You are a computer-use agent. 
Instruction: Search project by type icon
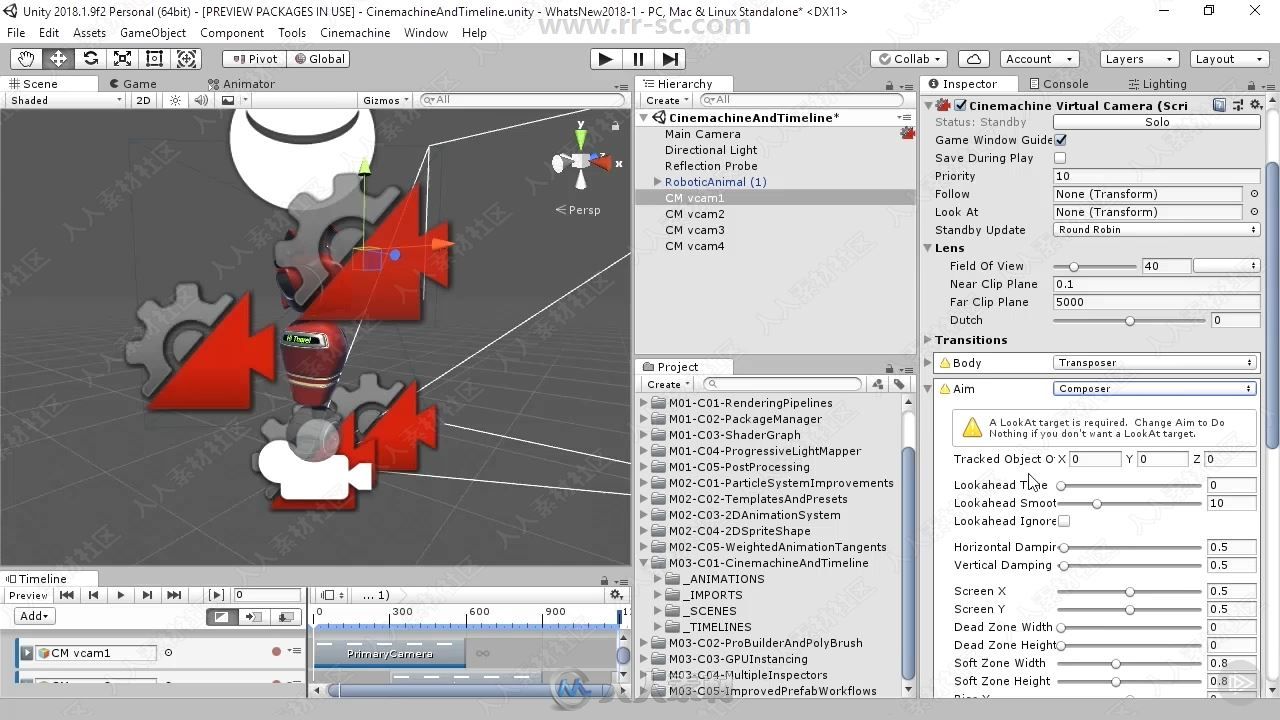pyautogui.click(x=878, y=384)
